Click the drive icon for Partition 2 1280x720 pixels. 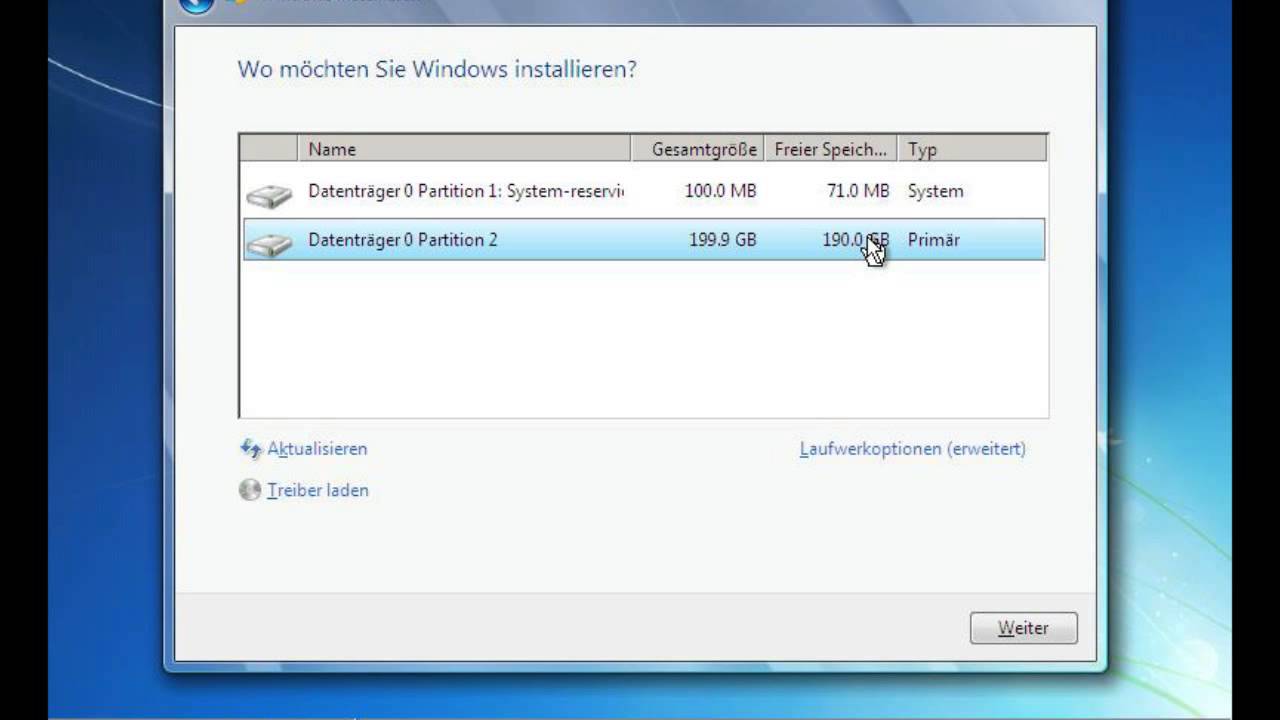point(269,242)
